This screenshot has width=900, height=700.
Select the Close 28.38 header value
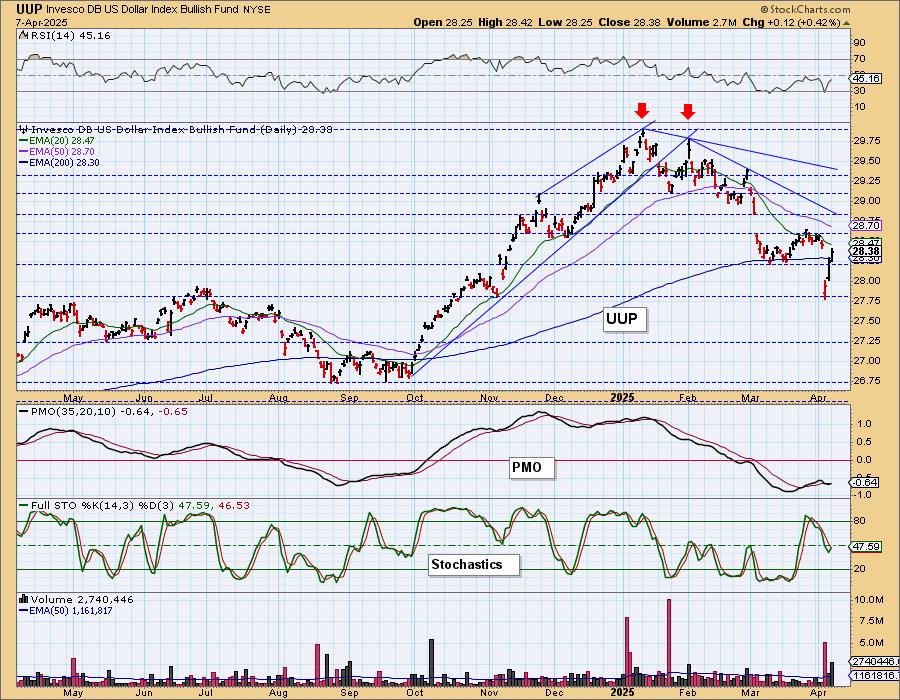[x=629, y=22]
